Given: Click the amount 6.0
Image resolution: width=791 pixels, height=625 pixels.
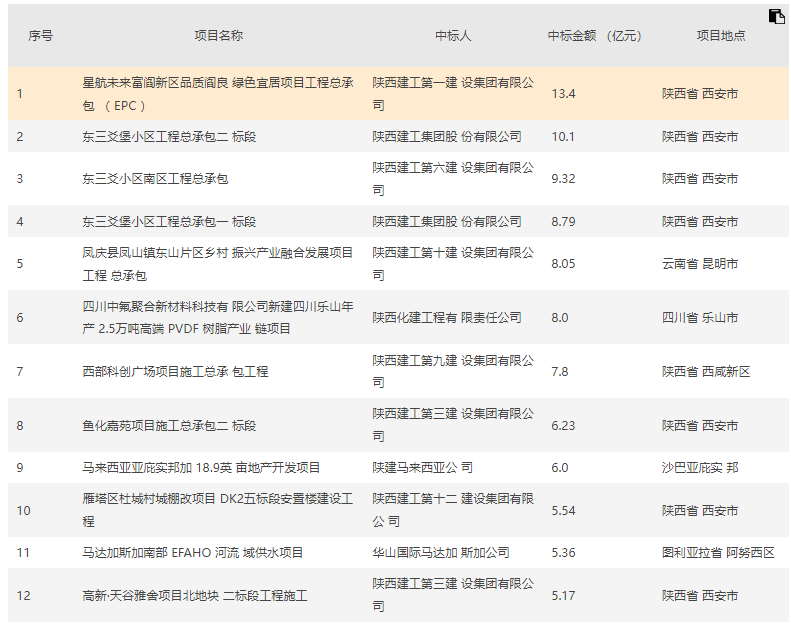Looking at the screenshot, I should [x=560, y=468].
